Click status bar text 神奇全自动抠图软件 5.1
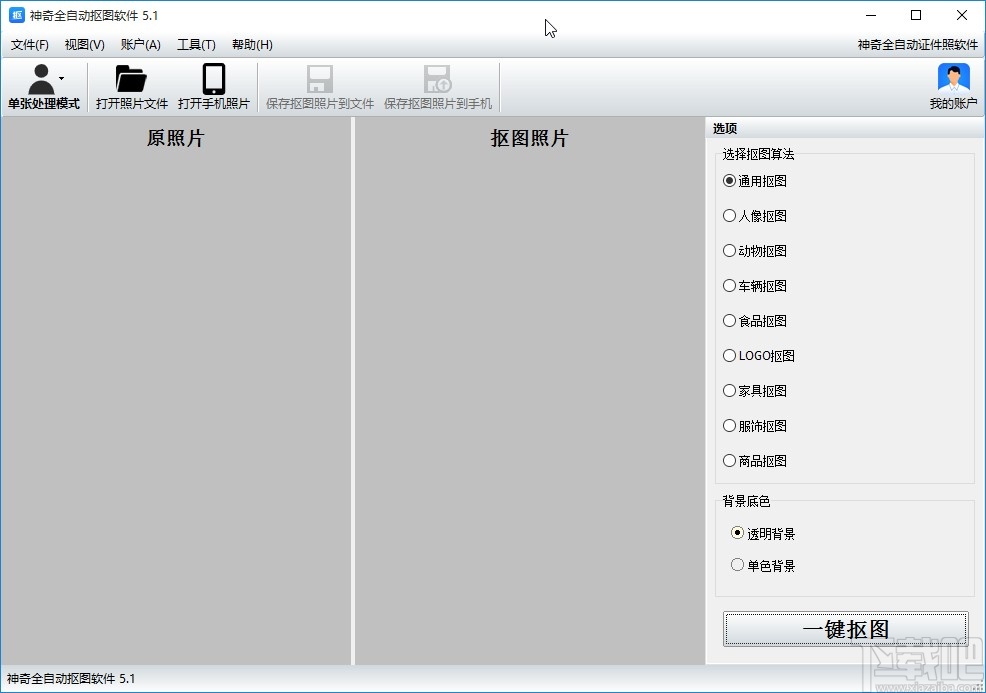This screenshot has height=693, width=986. point(70,679)
